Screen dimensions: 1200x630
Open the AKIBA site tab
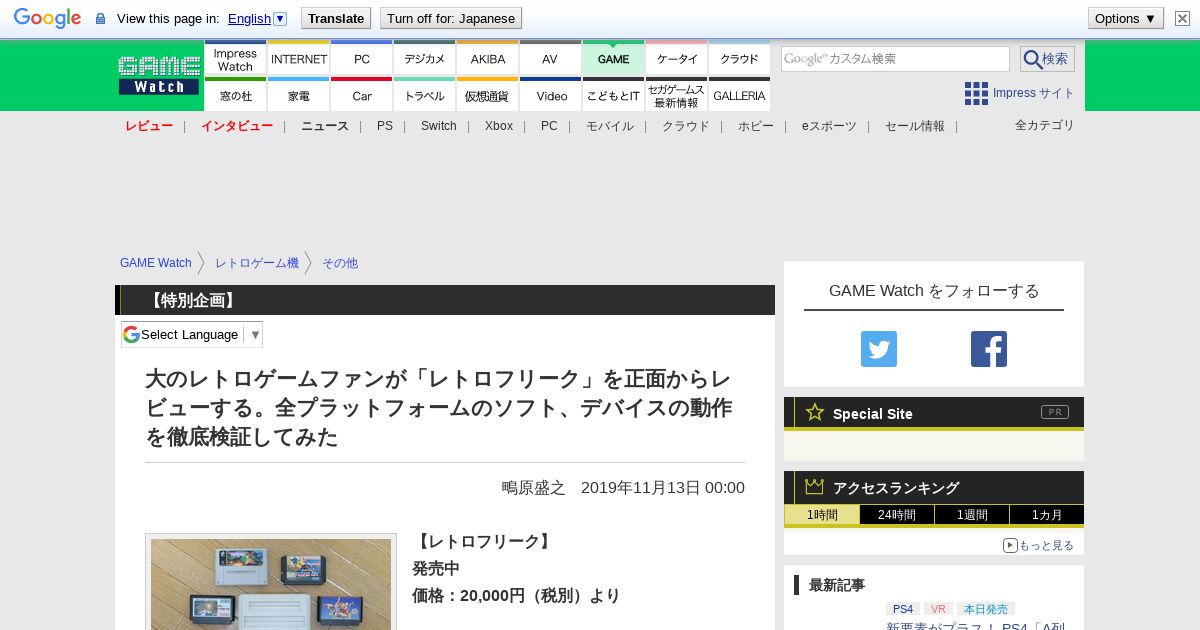click(x=488, y=59)
